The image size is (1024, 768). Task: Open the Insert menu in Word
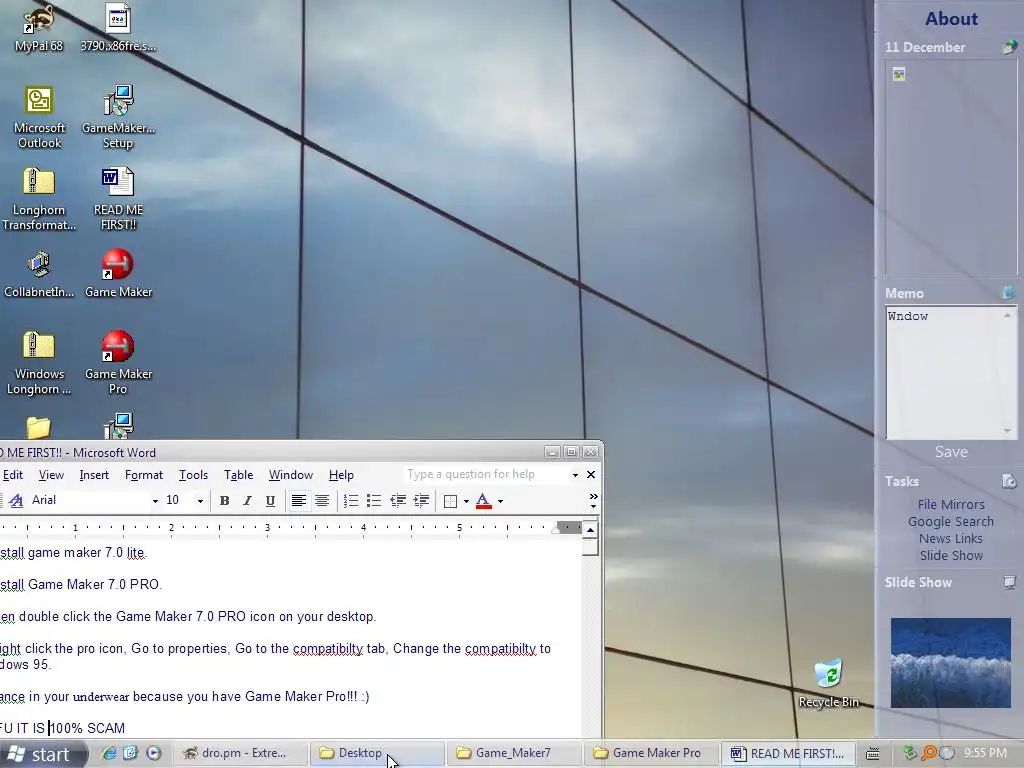click(x=94, y=475)
